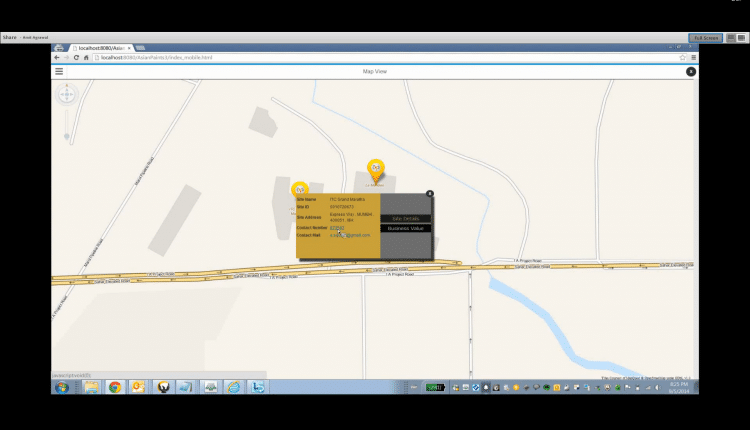This screenshot has height=430, width=750.
Task: Click the yellow map marker near Le Meridien
Action: point(376,168)
